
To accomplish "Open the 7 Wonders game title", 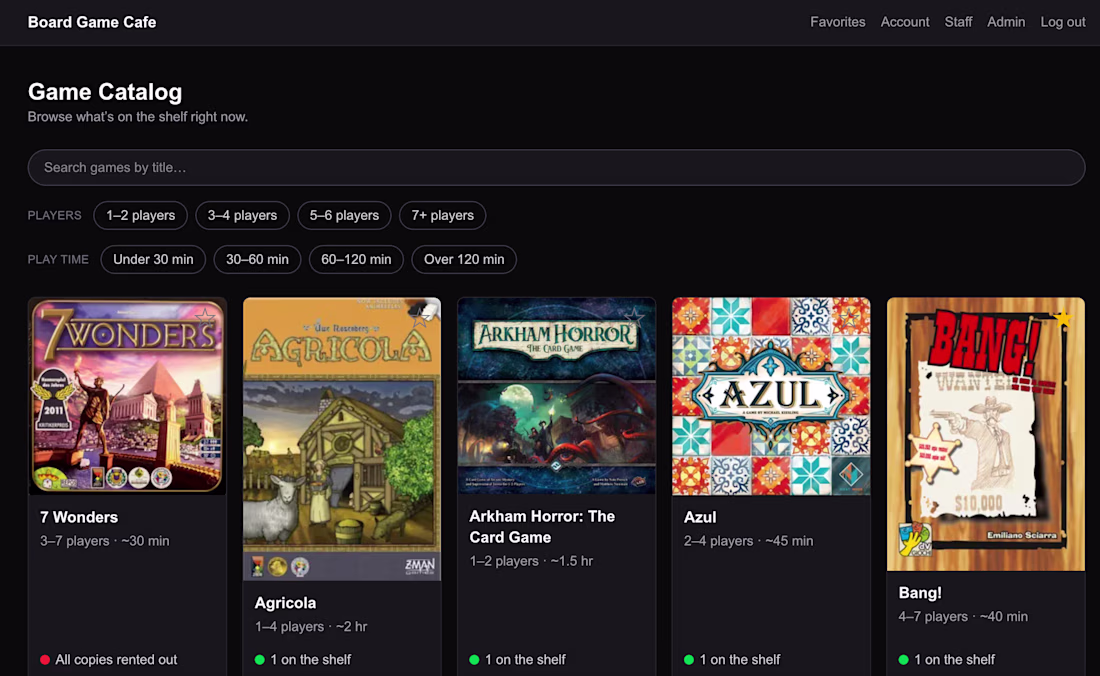I will tap(79, 518).
